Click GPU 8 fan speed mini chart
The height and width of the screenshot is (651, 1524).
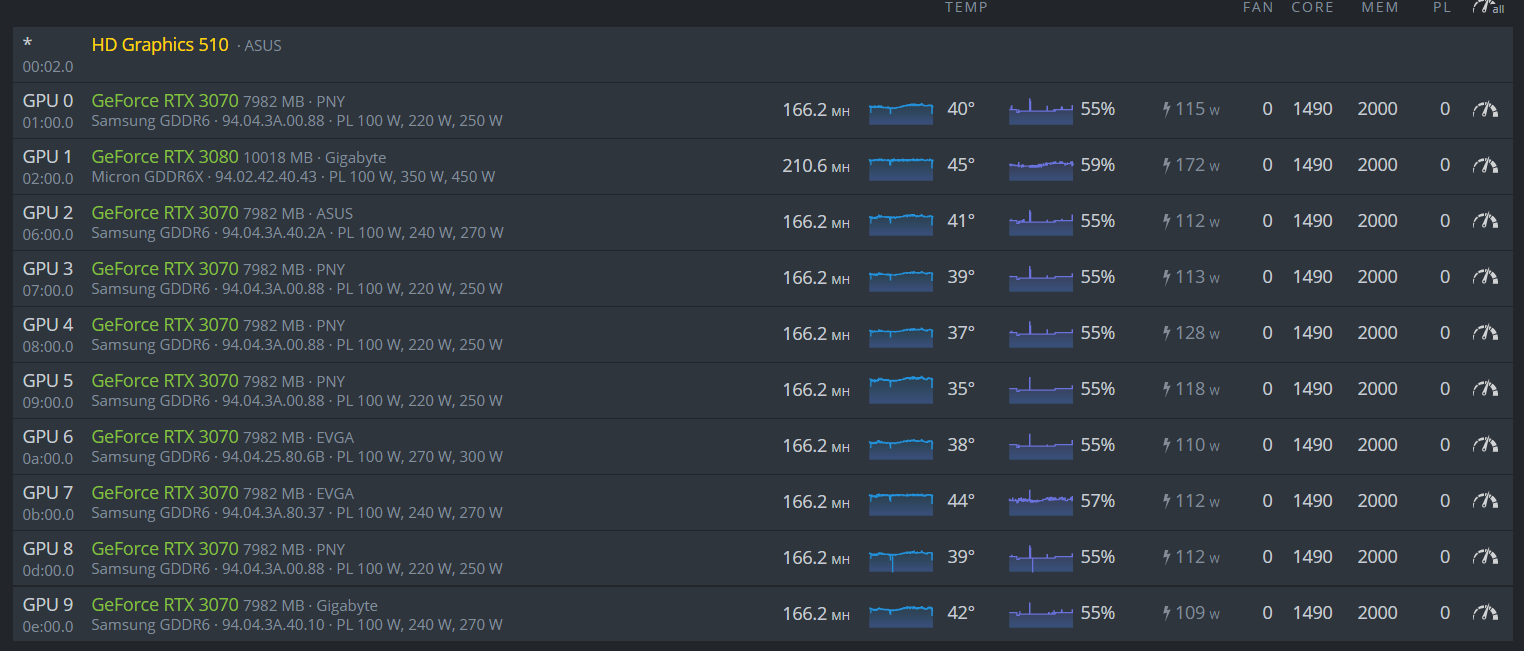tap(1041, 557)
